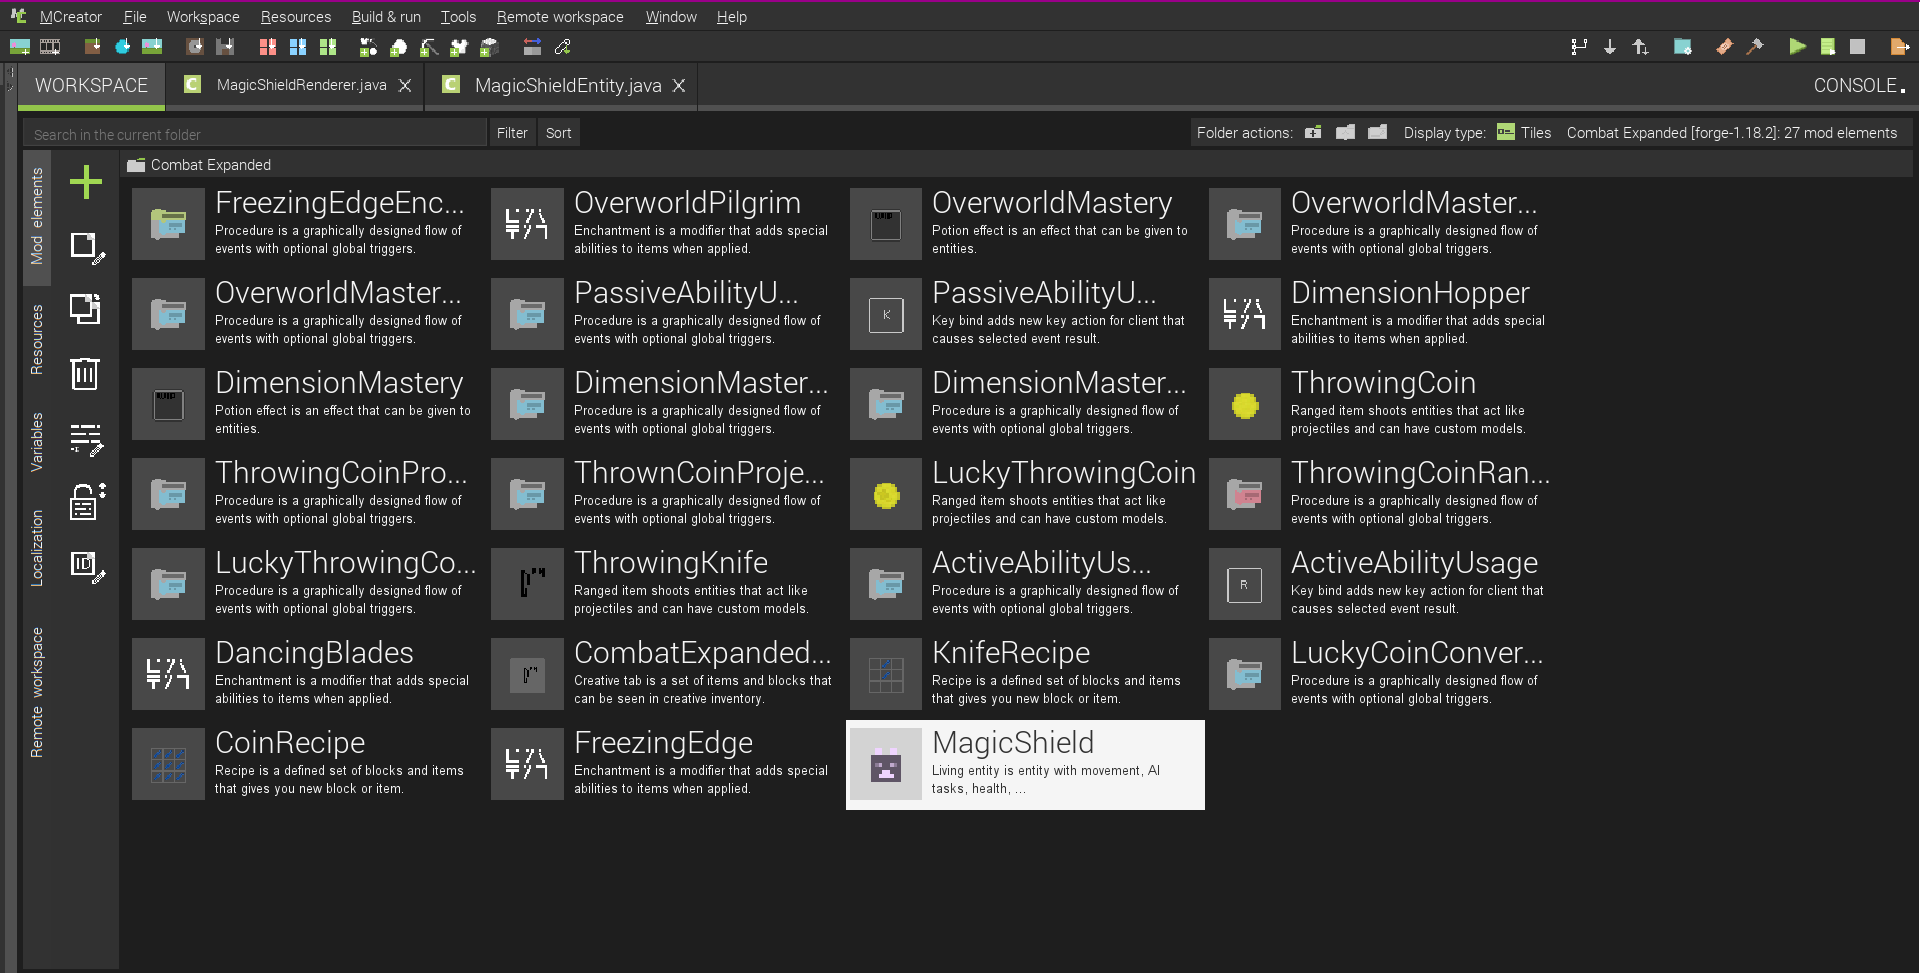This screenshot has width=1920, height=973.
Task: Add a new mod element with the green plus
Action: tap(86, 182)
